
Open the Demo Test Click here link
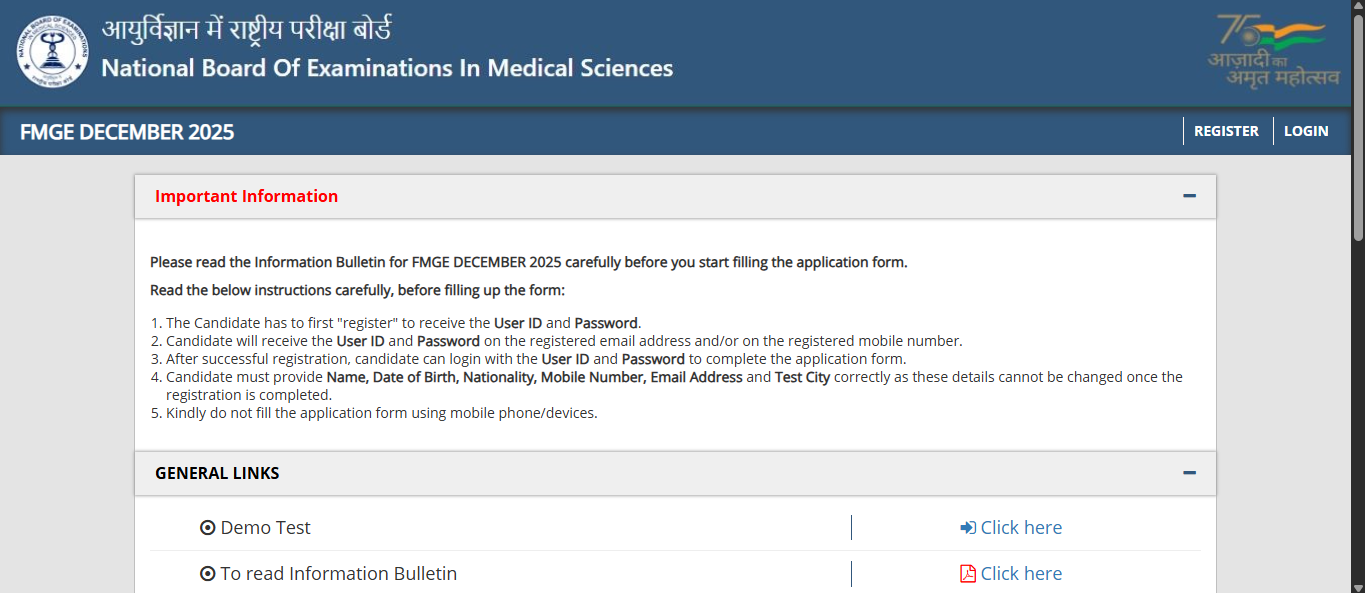1021,527
